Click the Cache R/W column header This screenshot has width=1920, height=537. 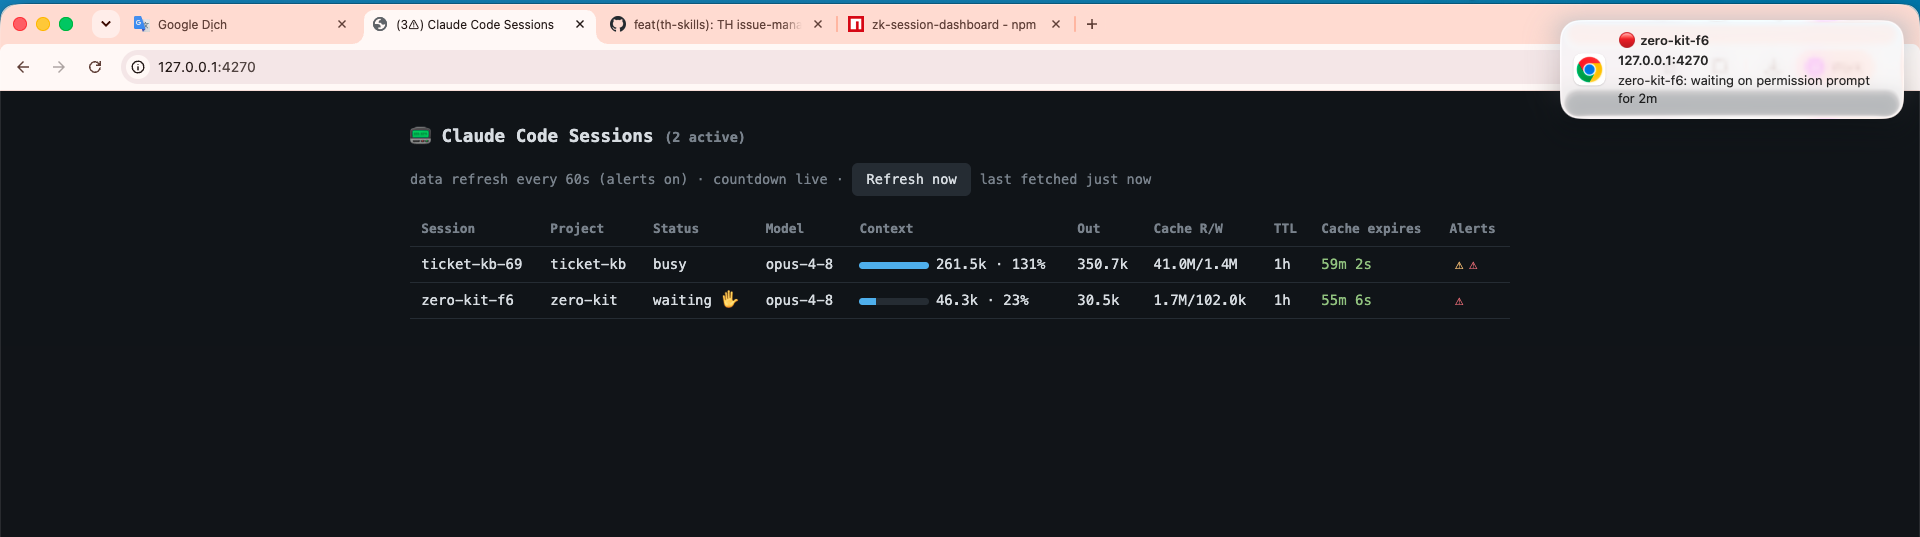[x=1188, y=229]
